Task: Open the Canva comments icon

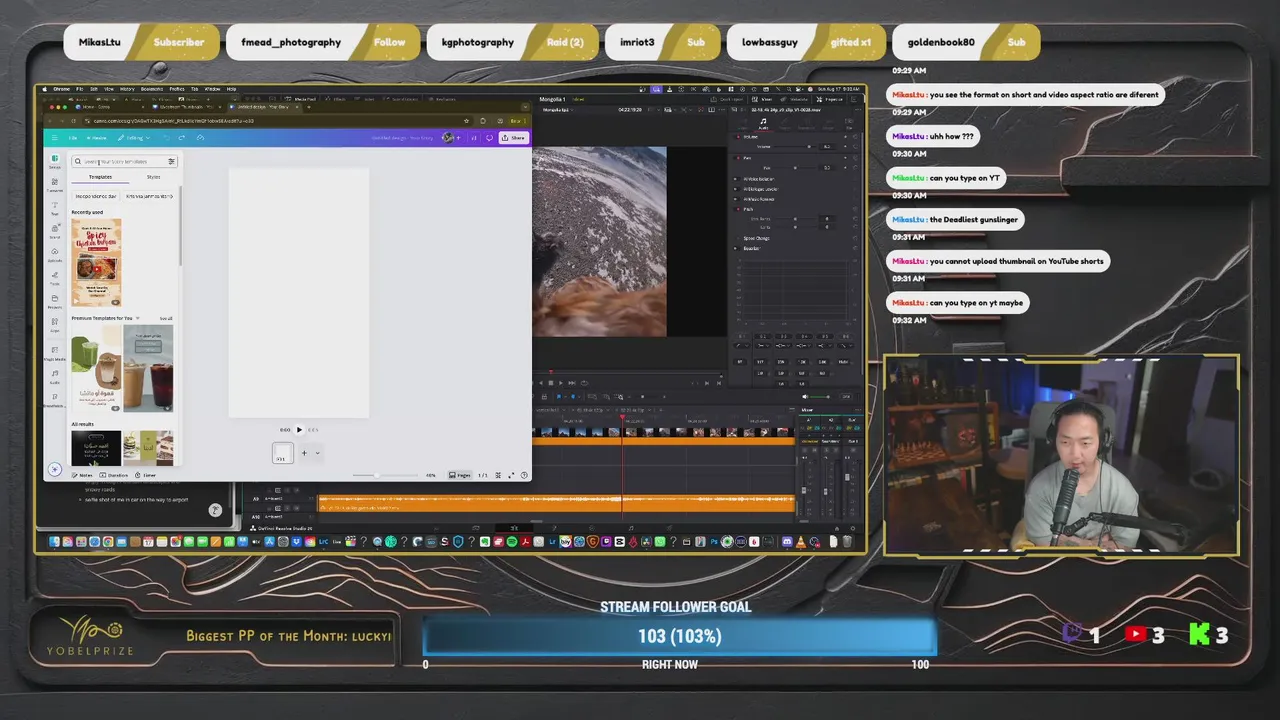Action: 489,138
